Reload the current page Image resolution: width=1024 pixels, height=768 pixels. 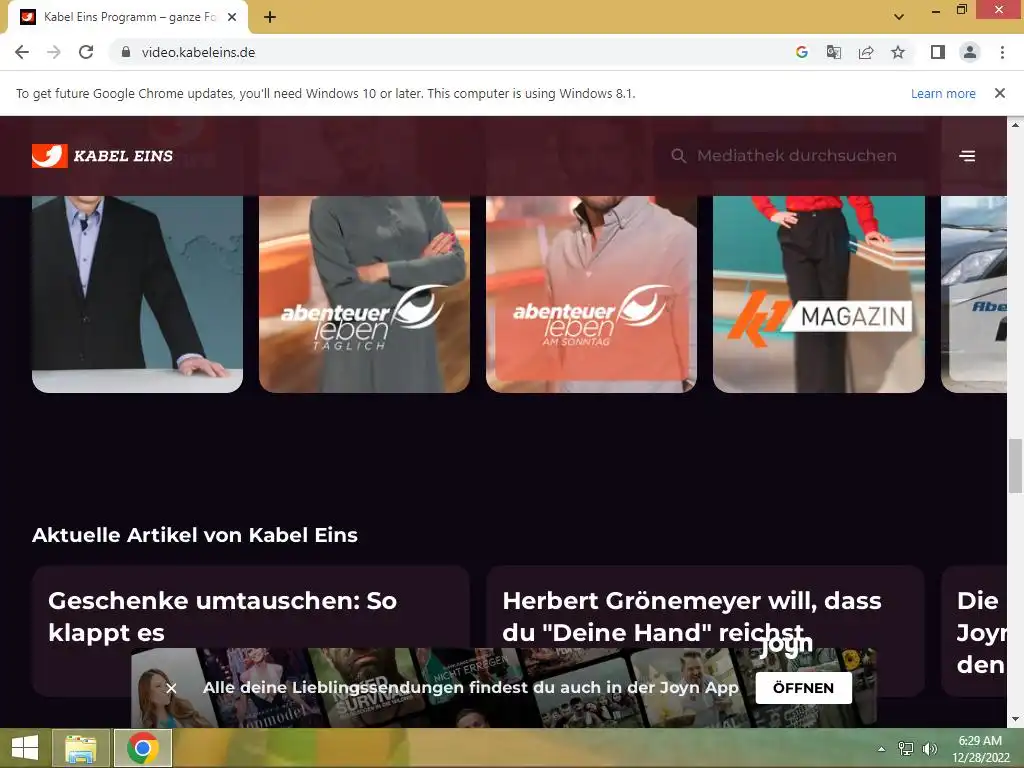[86, 52]
